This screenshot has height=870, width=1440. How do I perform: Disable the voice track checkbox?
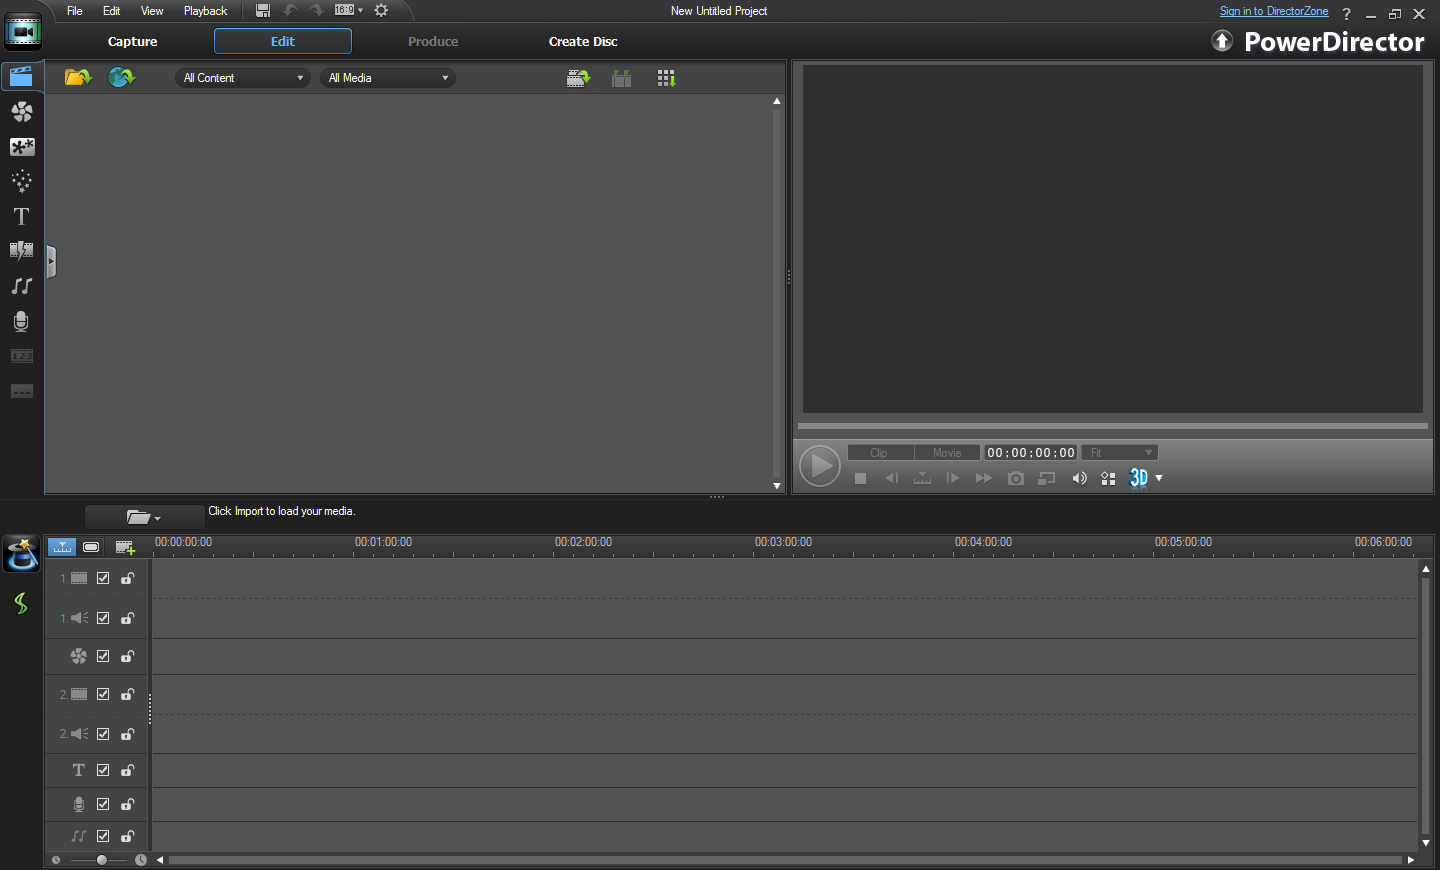(x=103, y=804)
